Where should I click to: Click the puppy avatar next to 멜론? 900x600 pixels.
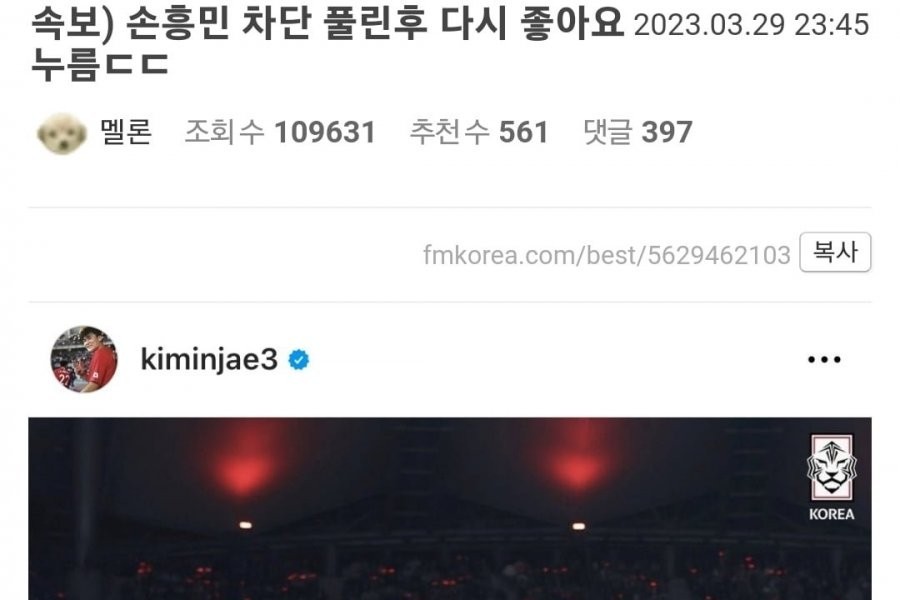click(x=61, y=133)
